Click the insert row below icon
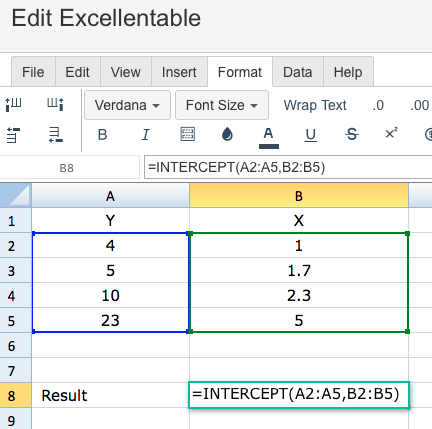432x429 pixels. click(x=55, y=135)
